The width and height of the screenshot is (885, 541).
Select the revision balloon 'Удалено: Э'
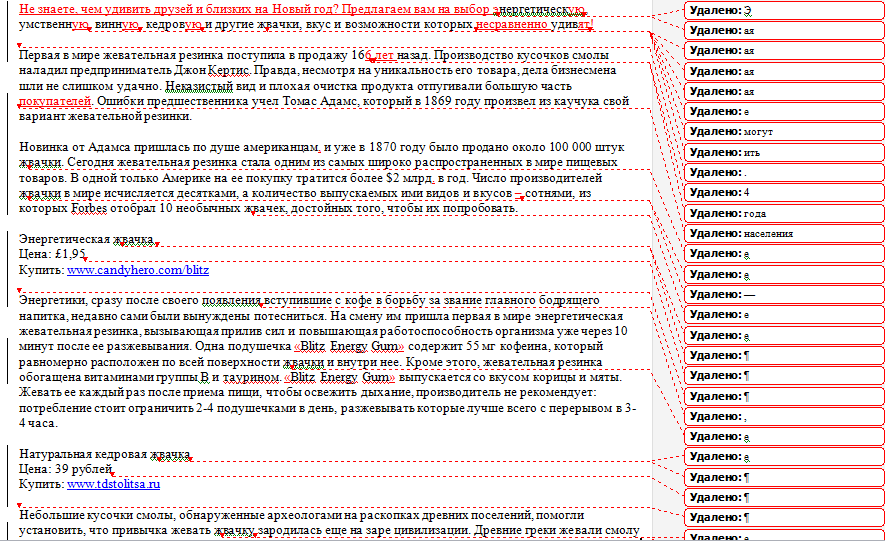click(784, 11)
